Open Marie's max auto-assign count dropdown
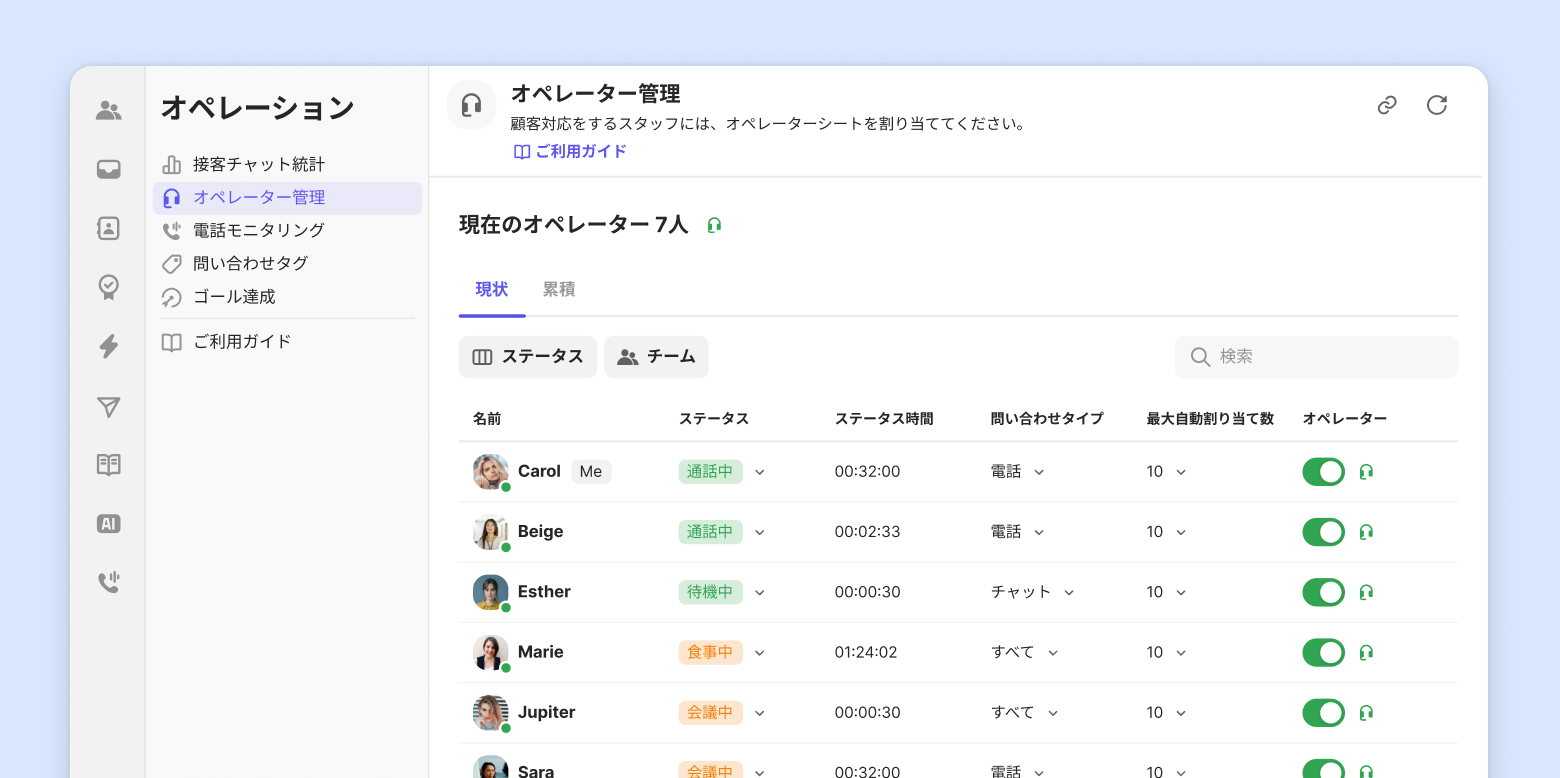This screenshot has width=1560, height=778. click(x=1180, y=653)
